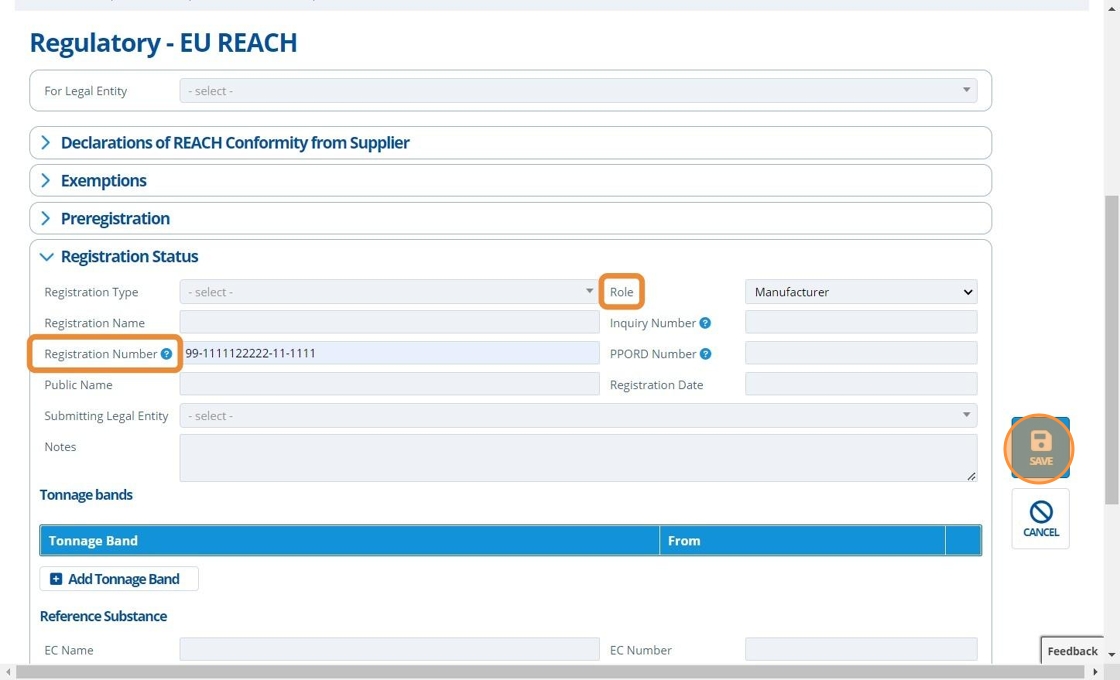Click plus icon in Add Tonnage Band

[56, 579]
